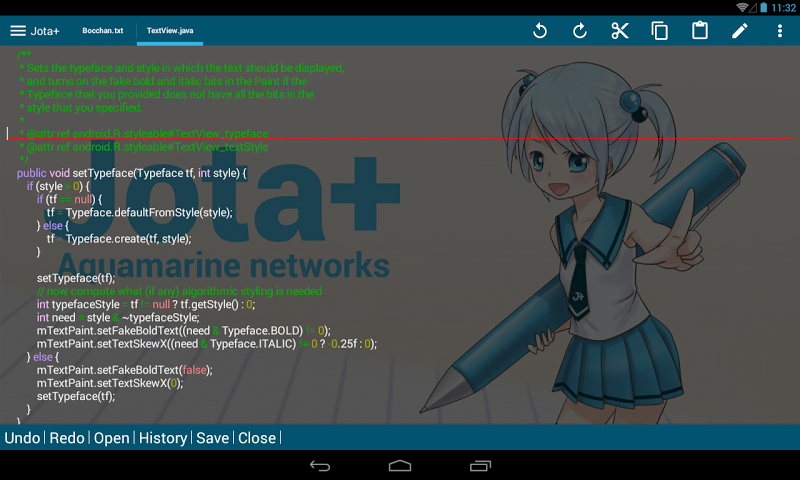Tap History in the bottom bar
Image resolution: width=800 pixels, height=480 pixels.
[x=163, y=438]
